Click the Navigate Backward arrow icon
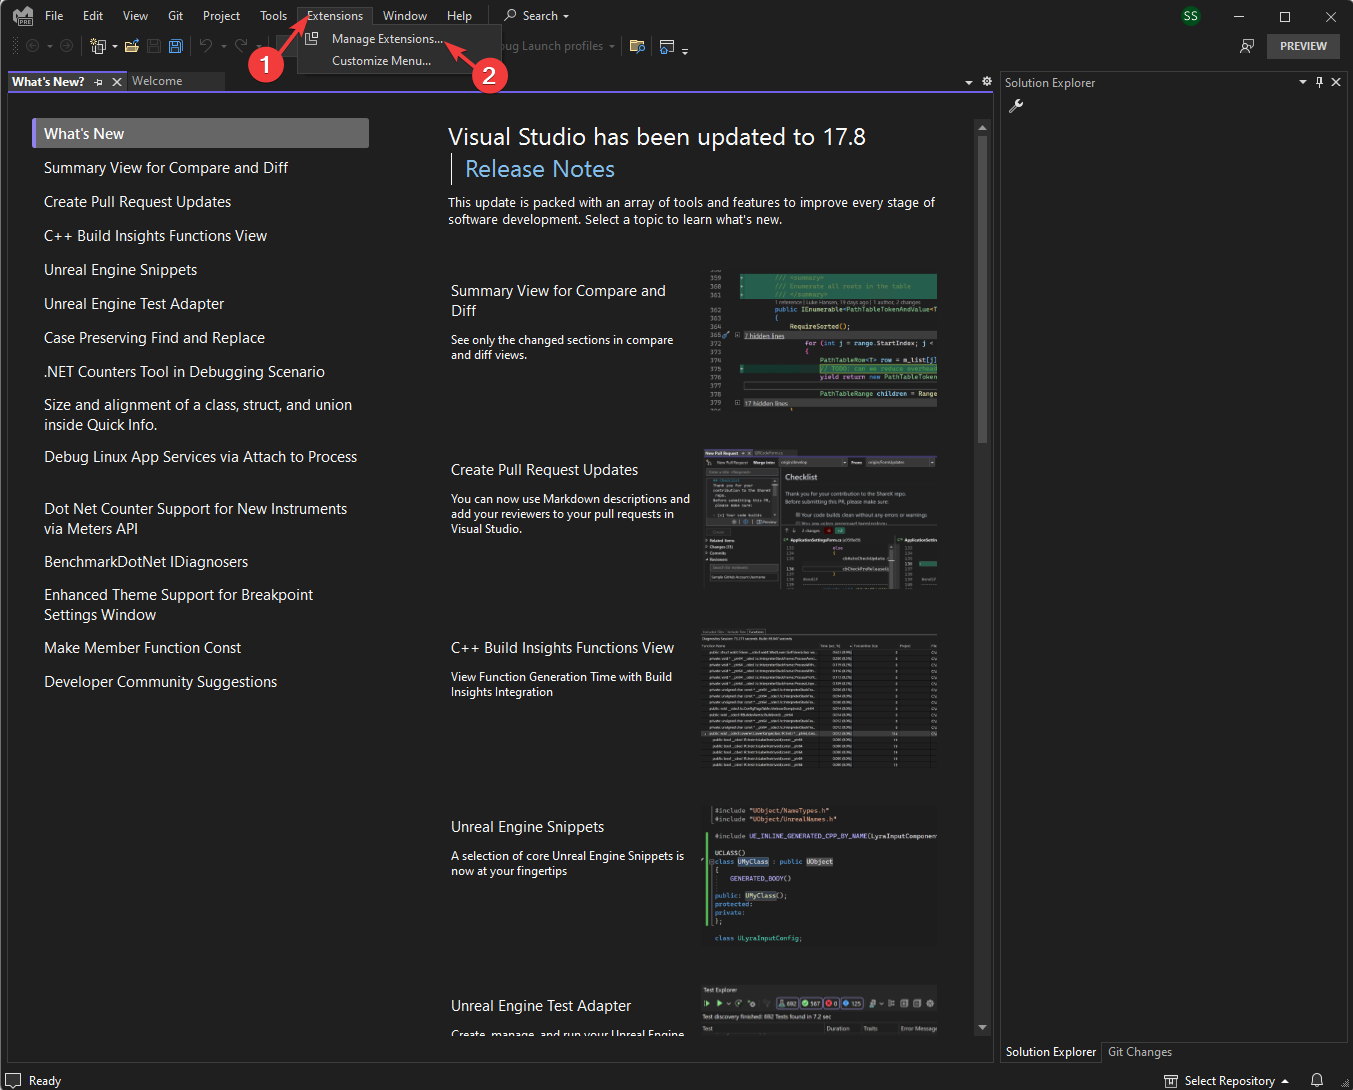Image resolution: width=1353 pixels, height=1090 pixels. coord(33,45)
